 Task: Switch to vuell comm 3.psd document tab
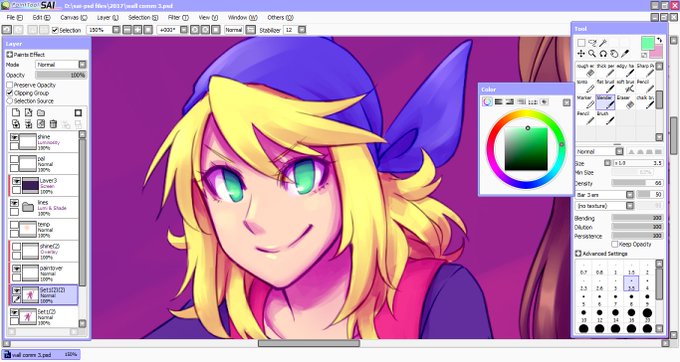pyautogui.click(x=41, y=355)
